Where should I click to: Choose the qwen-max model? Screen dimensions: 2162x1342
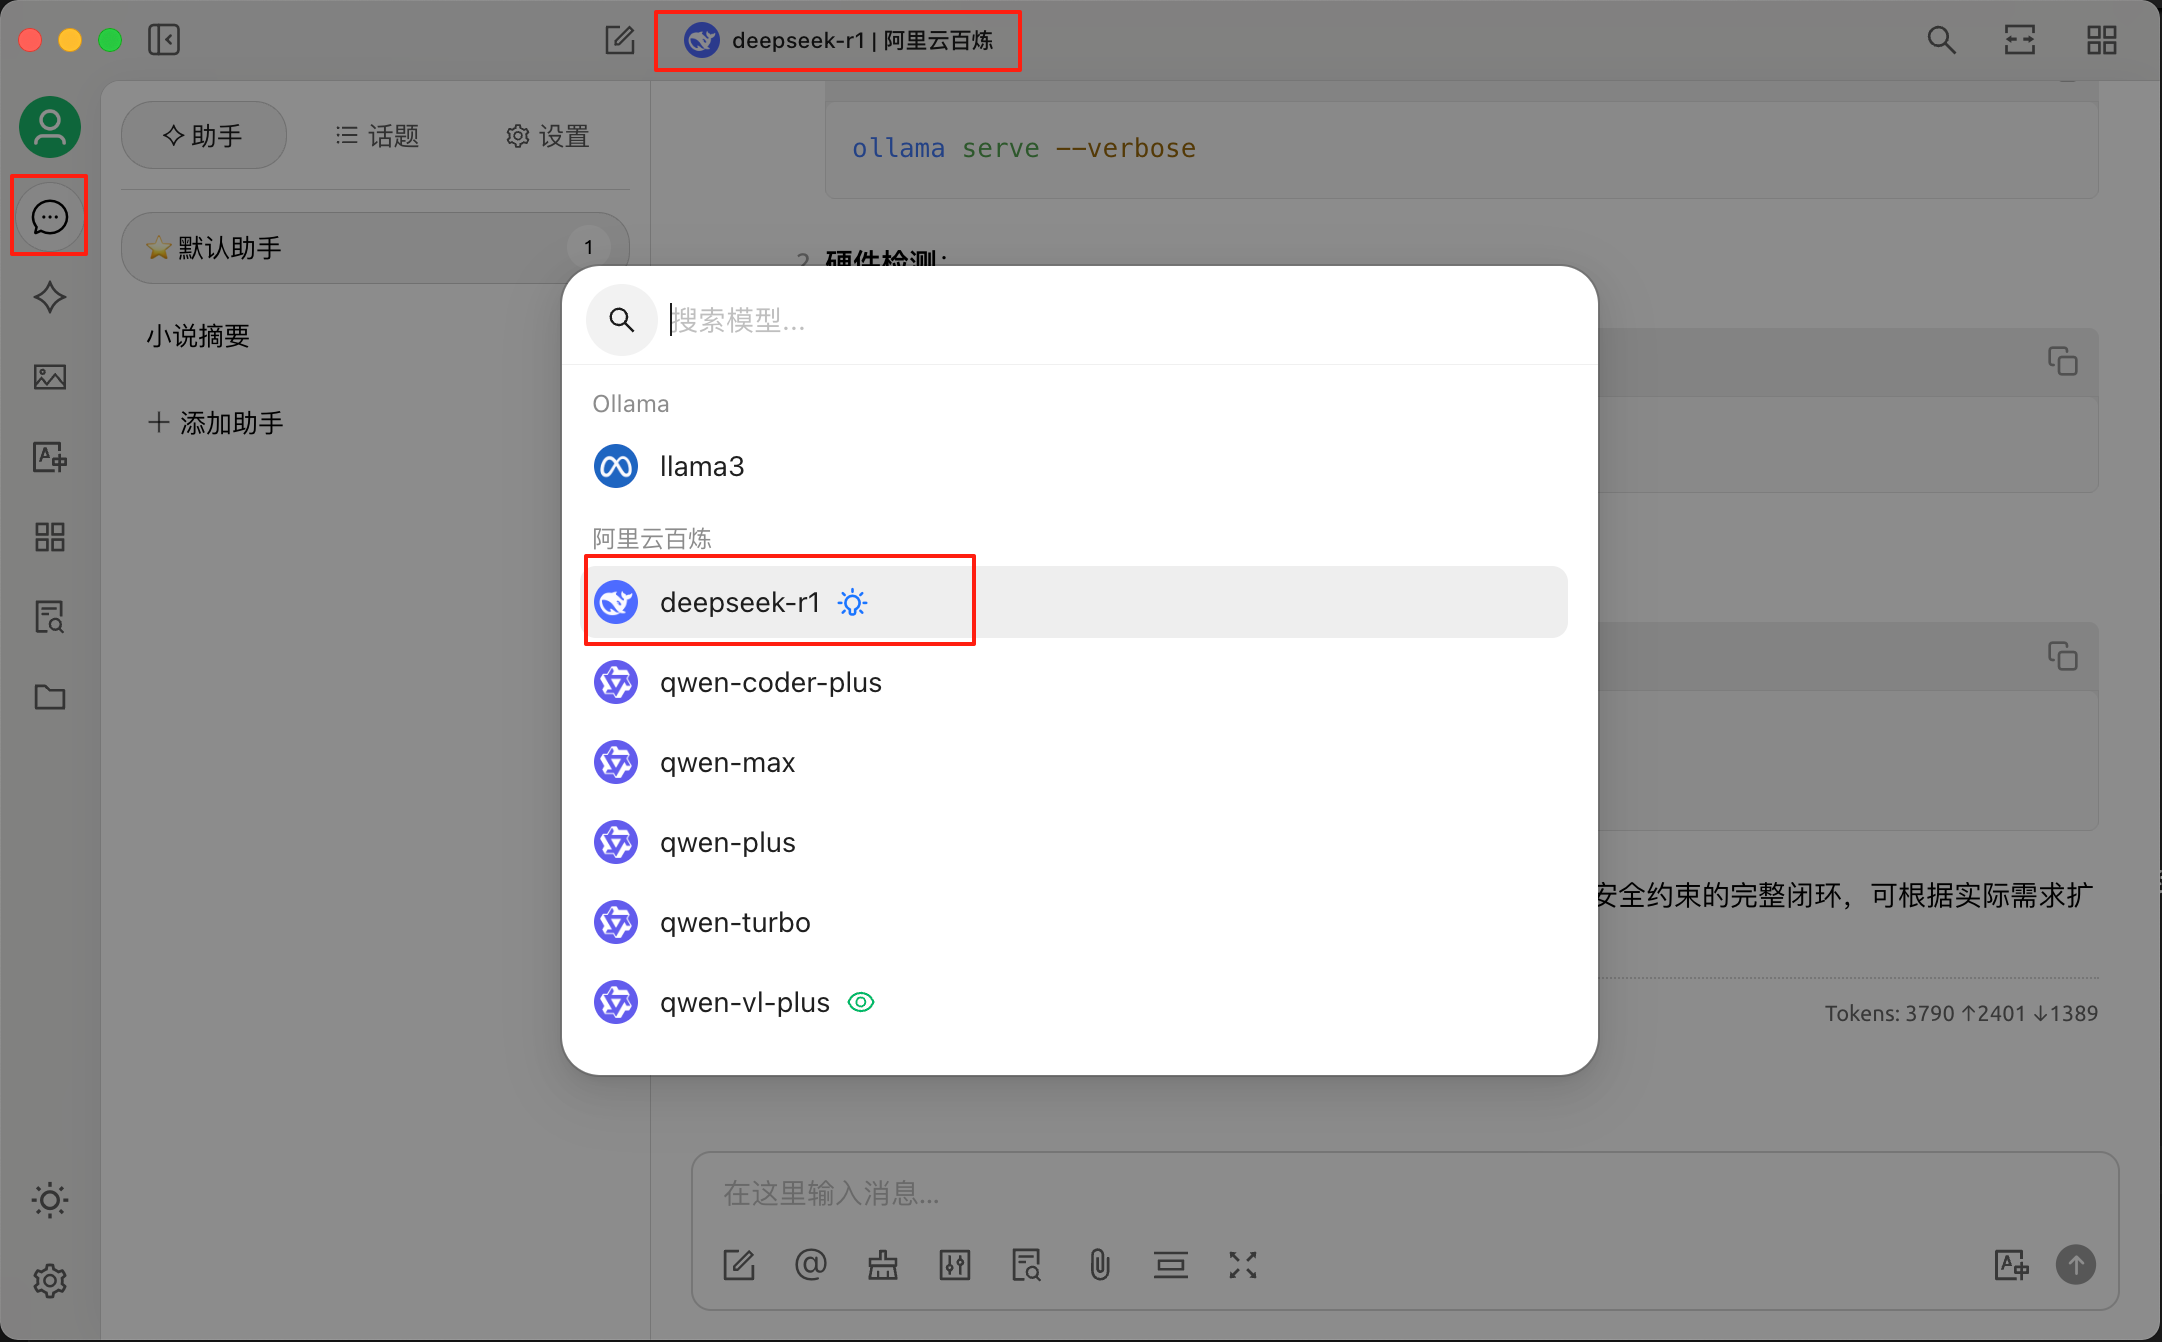[1076, 762]
